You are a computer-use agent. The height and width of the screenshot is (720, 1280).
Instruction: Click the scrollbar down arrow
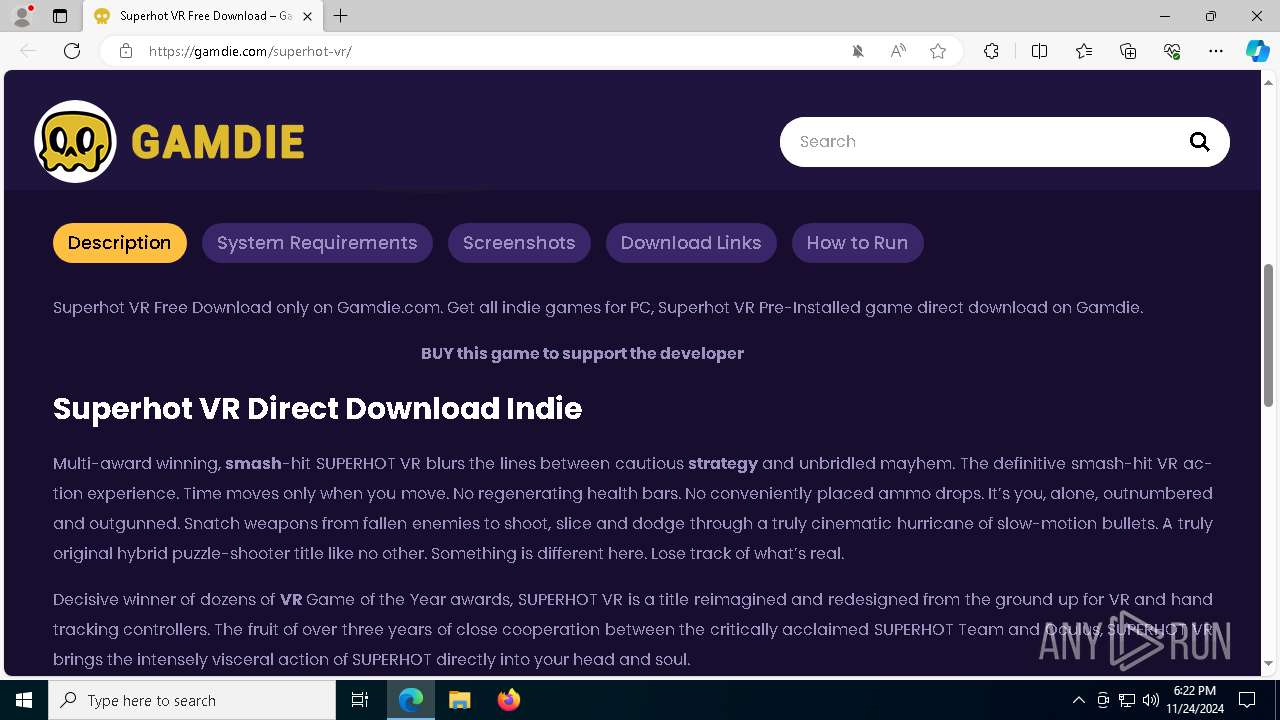[x=1268, y=663]
